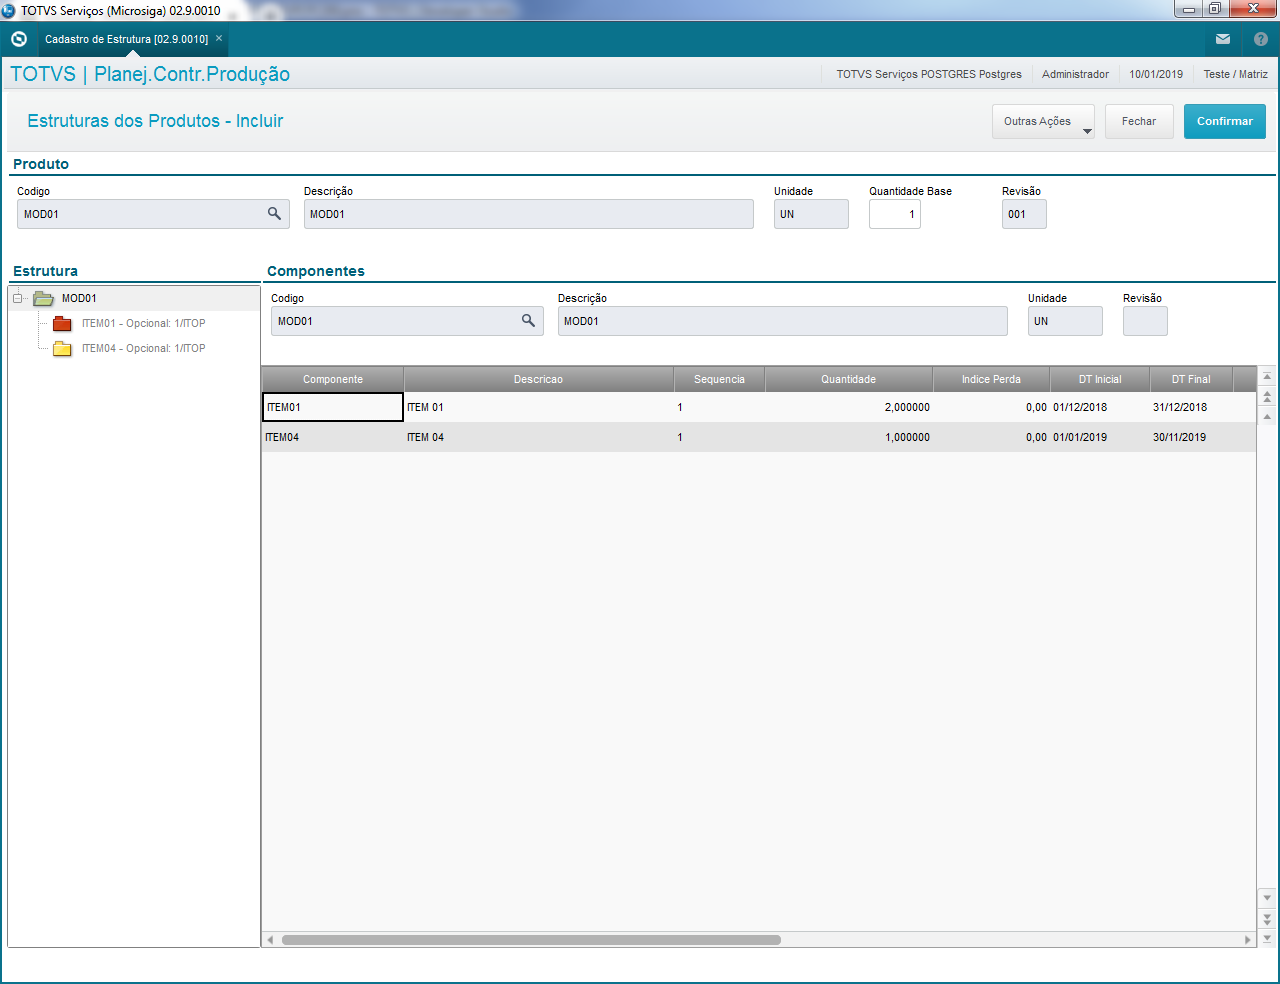Click the Quantidade column header
The image size is (1280, 984).
(848, 379)
